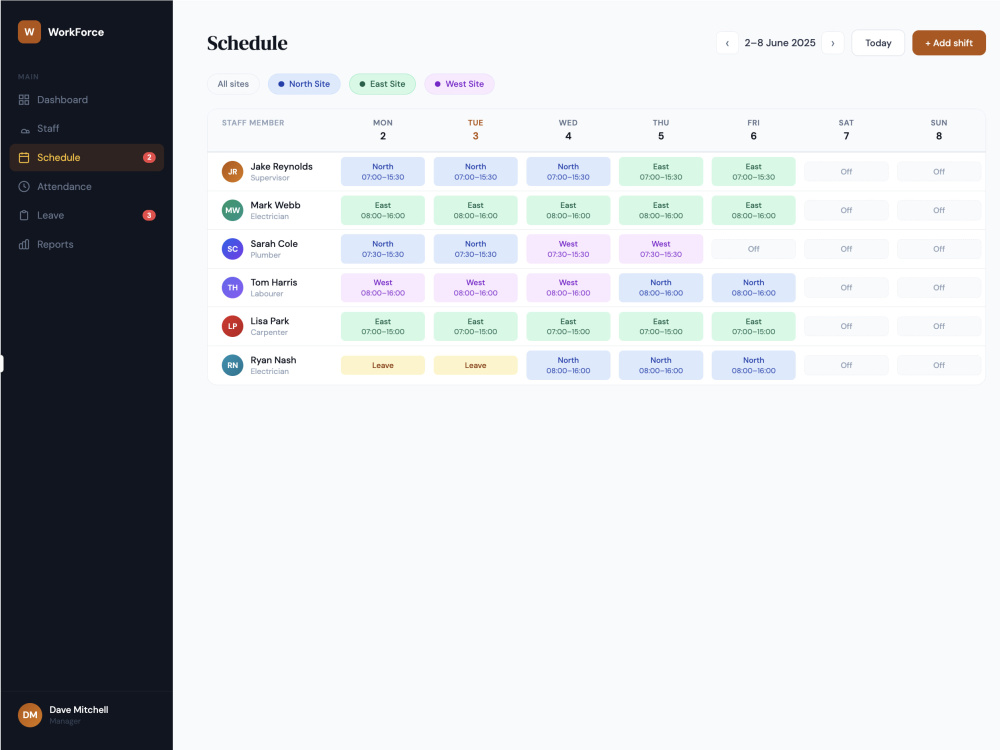Click Lisa Park LP avatar
This screenshot has height=750, width=1000.
click(233, 327)
